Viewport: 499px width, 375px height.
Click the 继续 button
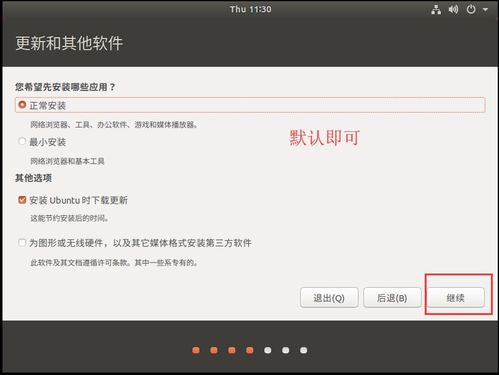pos(456,298)
